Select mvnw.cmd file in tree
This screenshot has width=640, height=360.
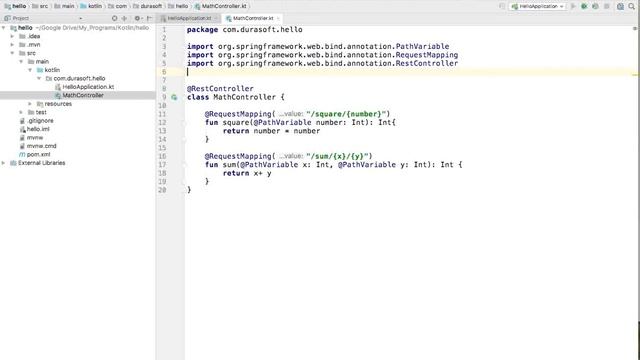(38, 146)
